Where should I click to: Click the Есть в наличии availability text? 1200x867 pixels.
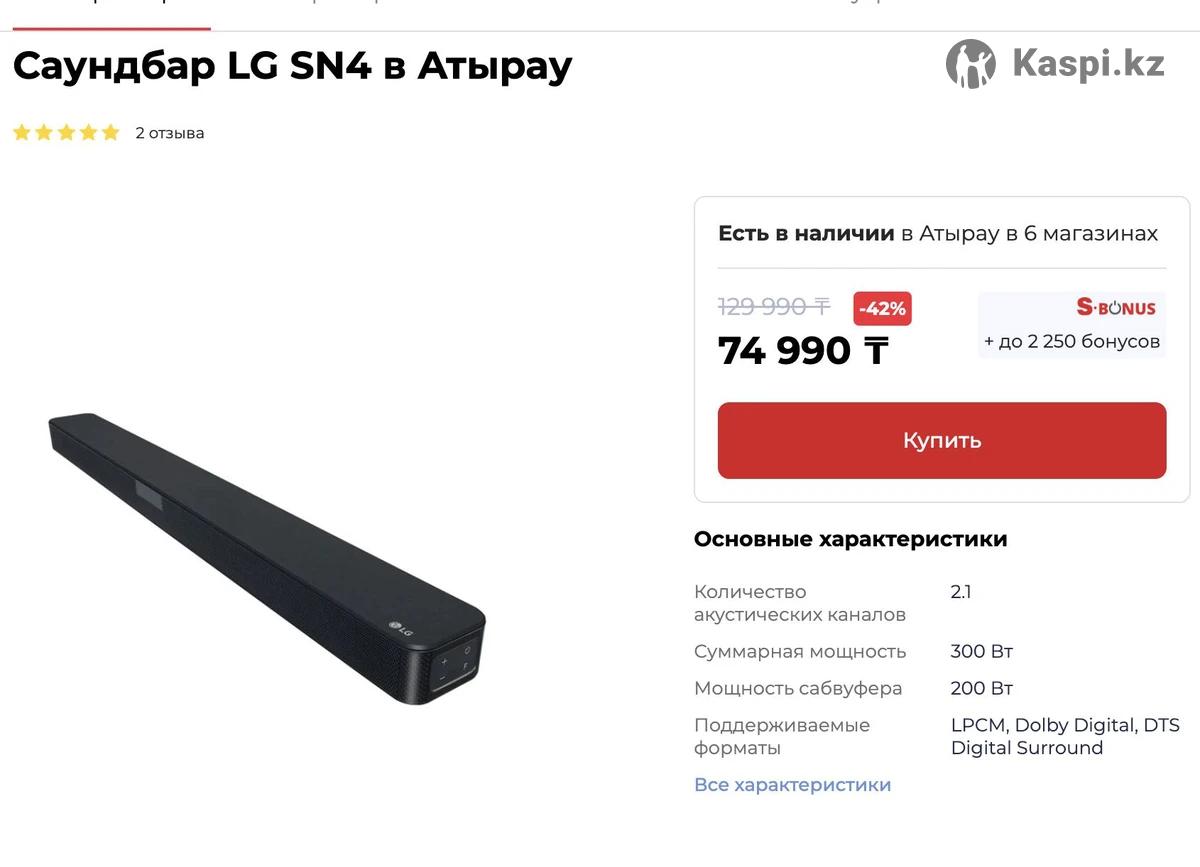click(x=806, y=234)
